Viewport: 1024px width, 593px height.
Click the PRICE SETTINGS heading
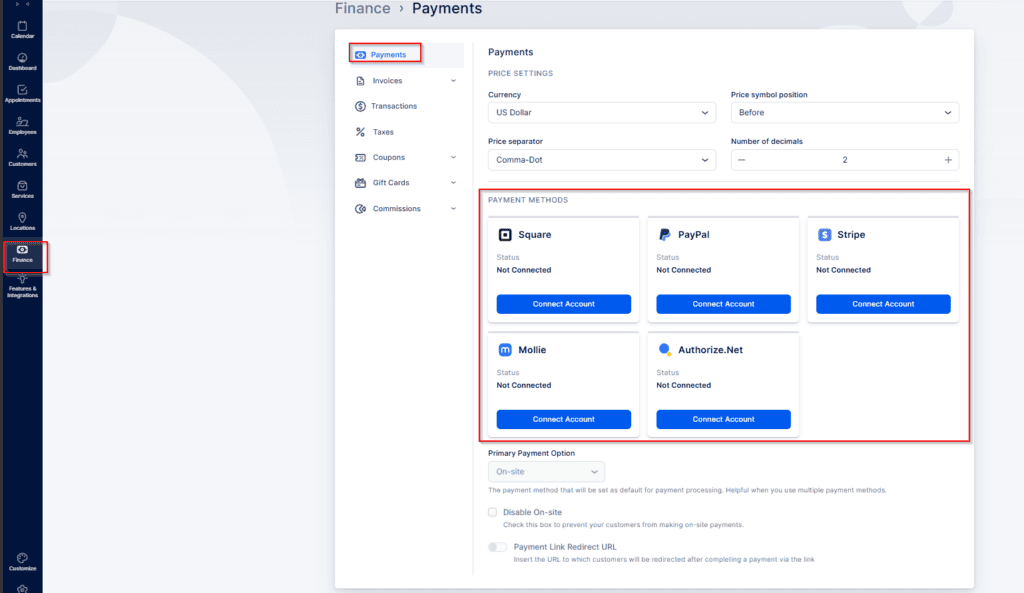tap(520, 74)
